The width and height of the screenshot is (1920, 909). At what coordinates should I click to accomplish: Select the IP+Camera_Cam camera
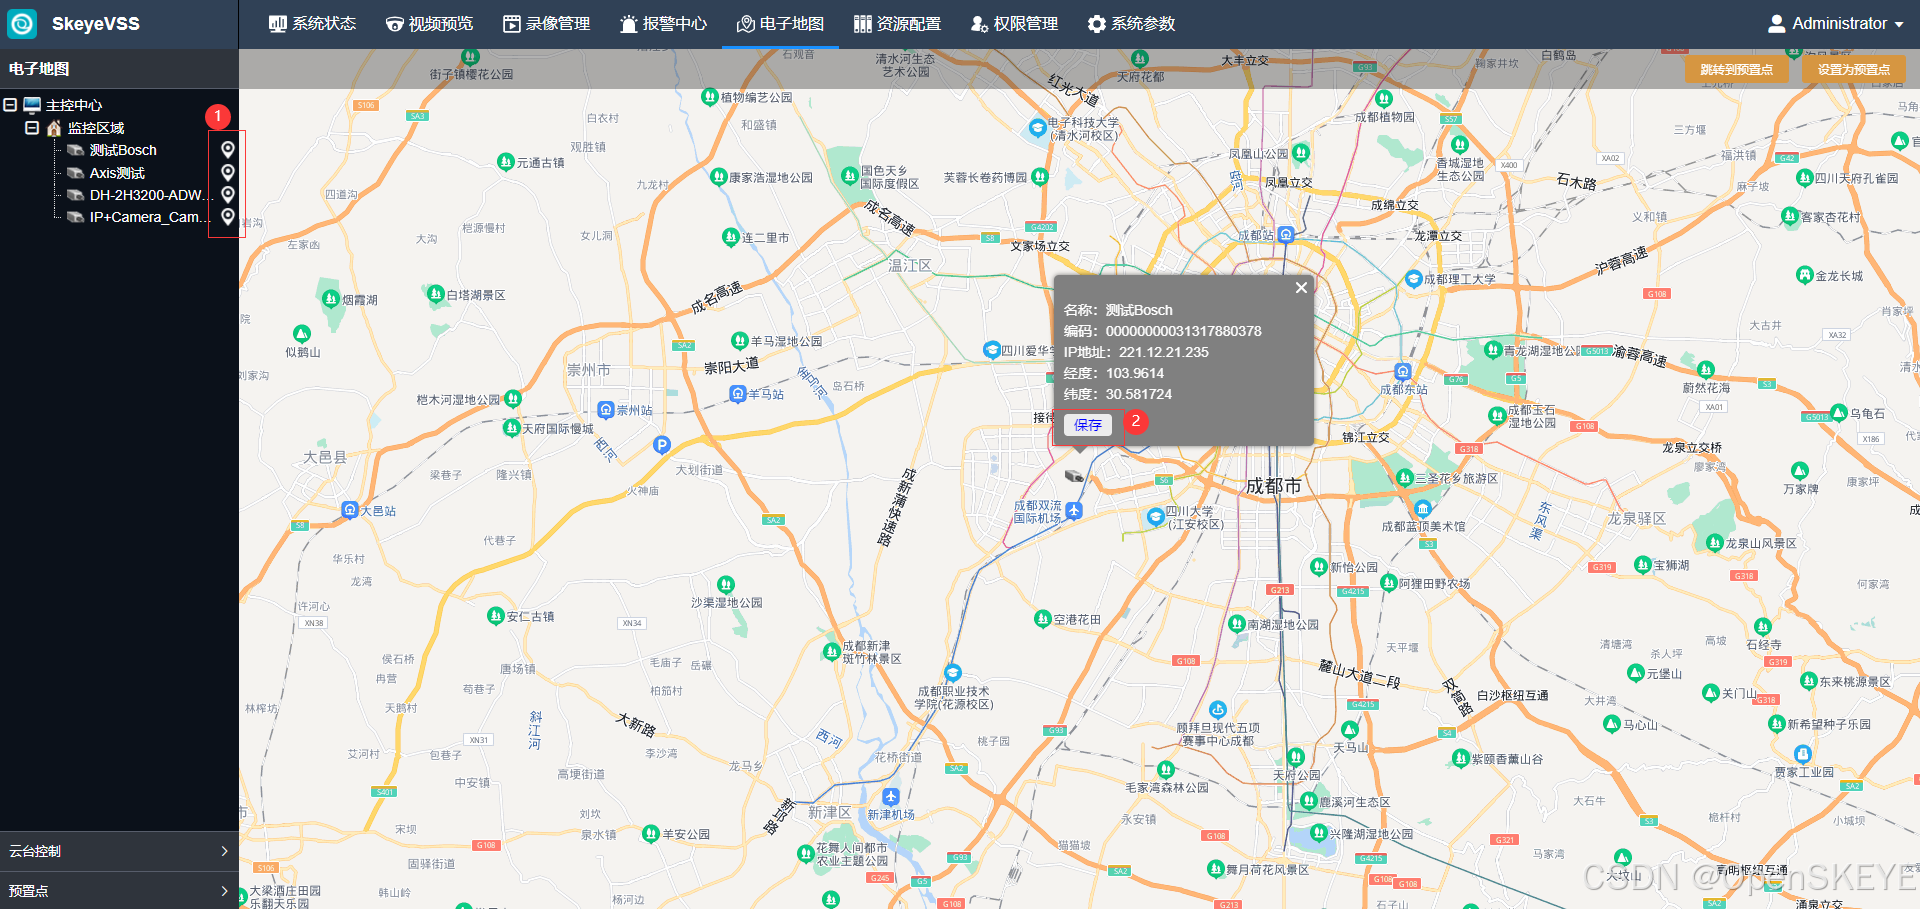pos(149,217)
